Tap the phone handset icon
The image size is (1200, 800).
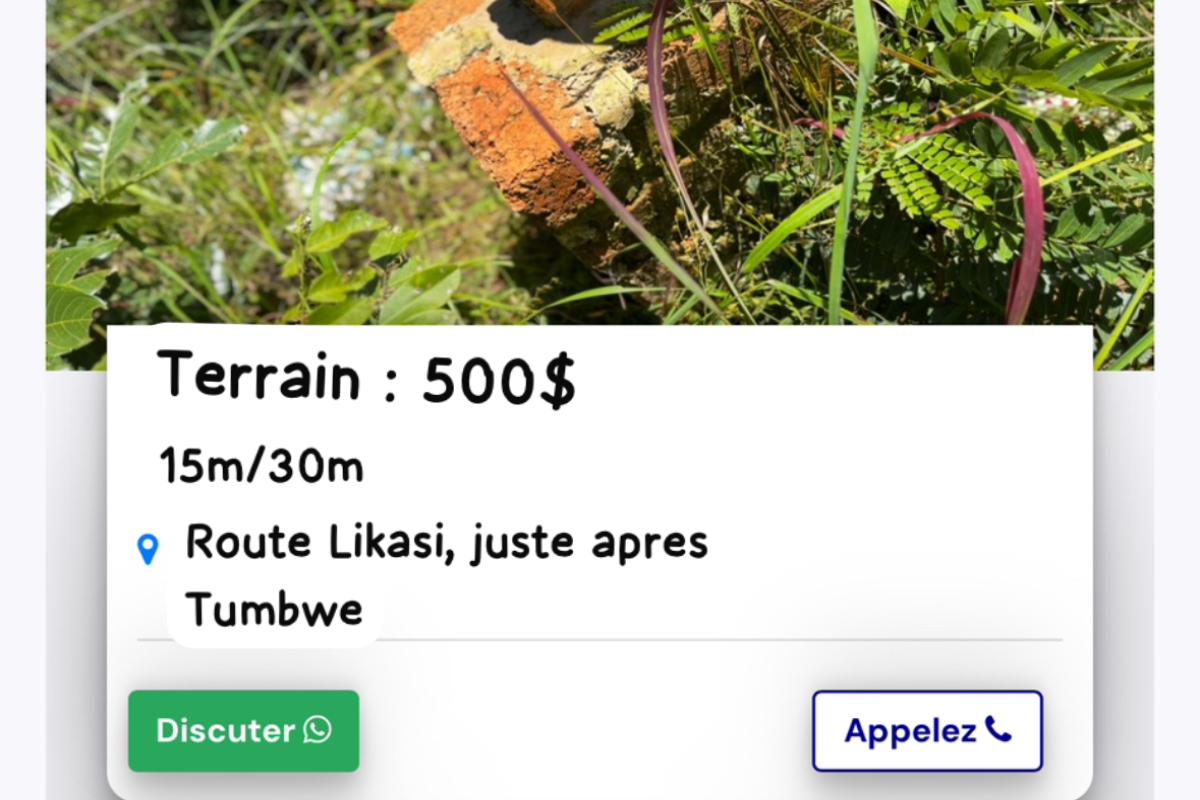click(x=998, y=729)
